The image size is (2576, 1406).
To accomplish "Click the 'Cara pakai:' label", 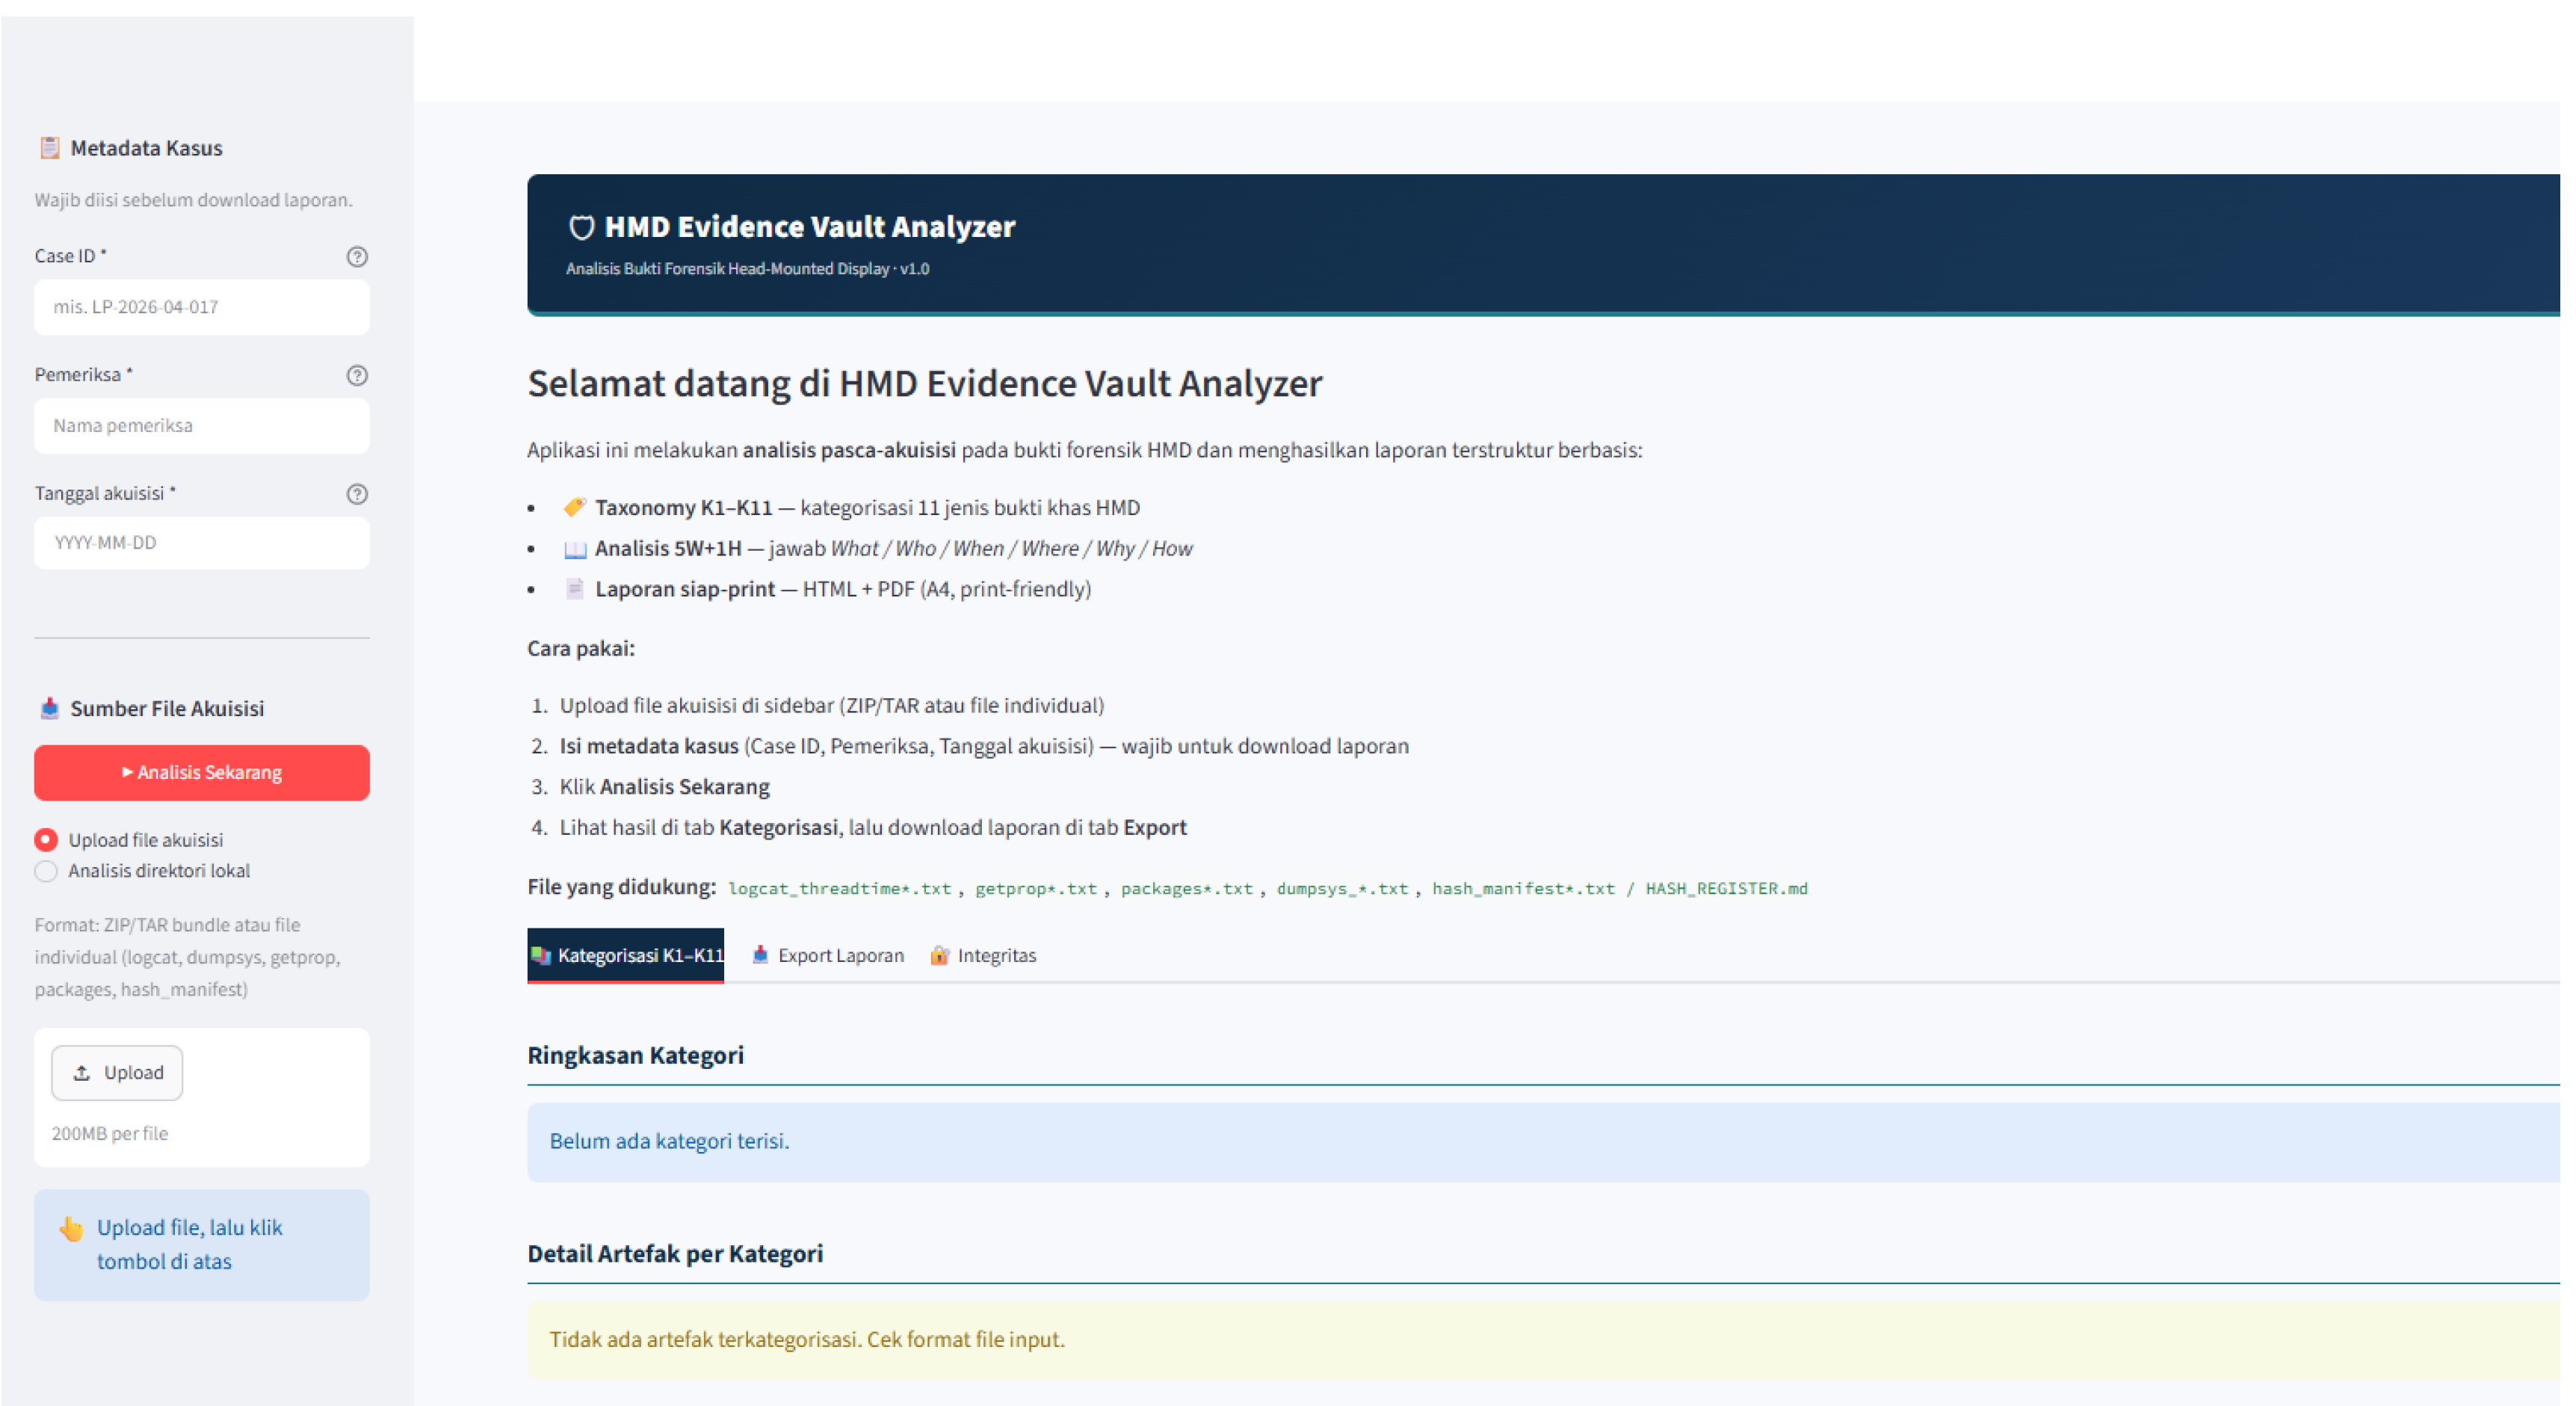I will pos(581,649).
